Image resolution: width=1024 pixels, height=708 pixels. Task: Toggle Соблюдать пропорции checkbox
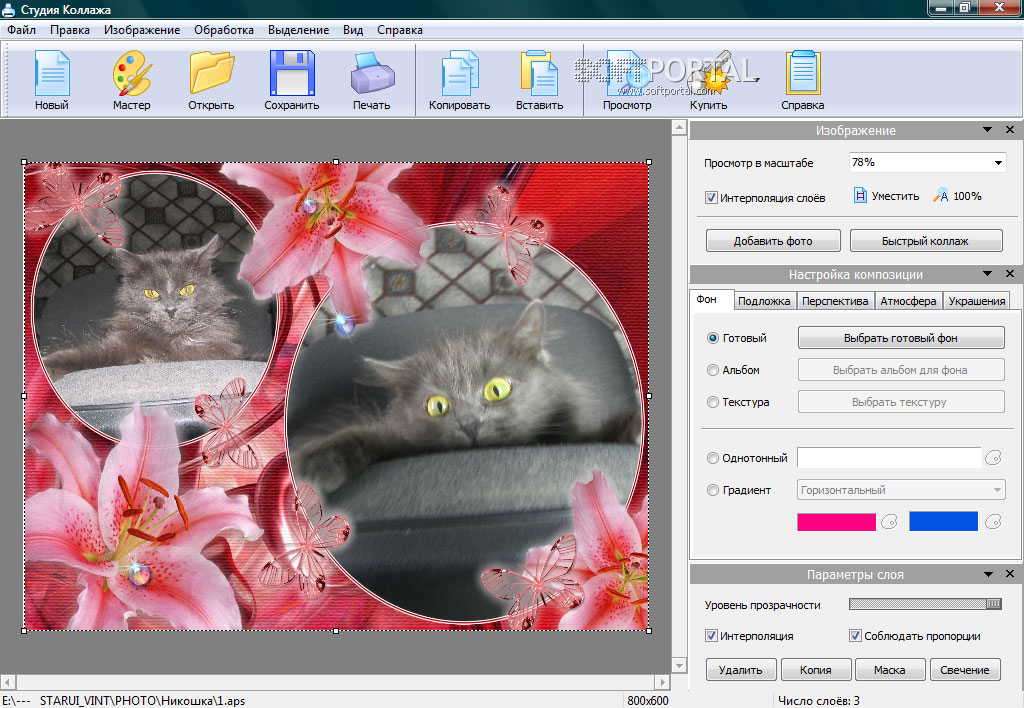[855, 636]
